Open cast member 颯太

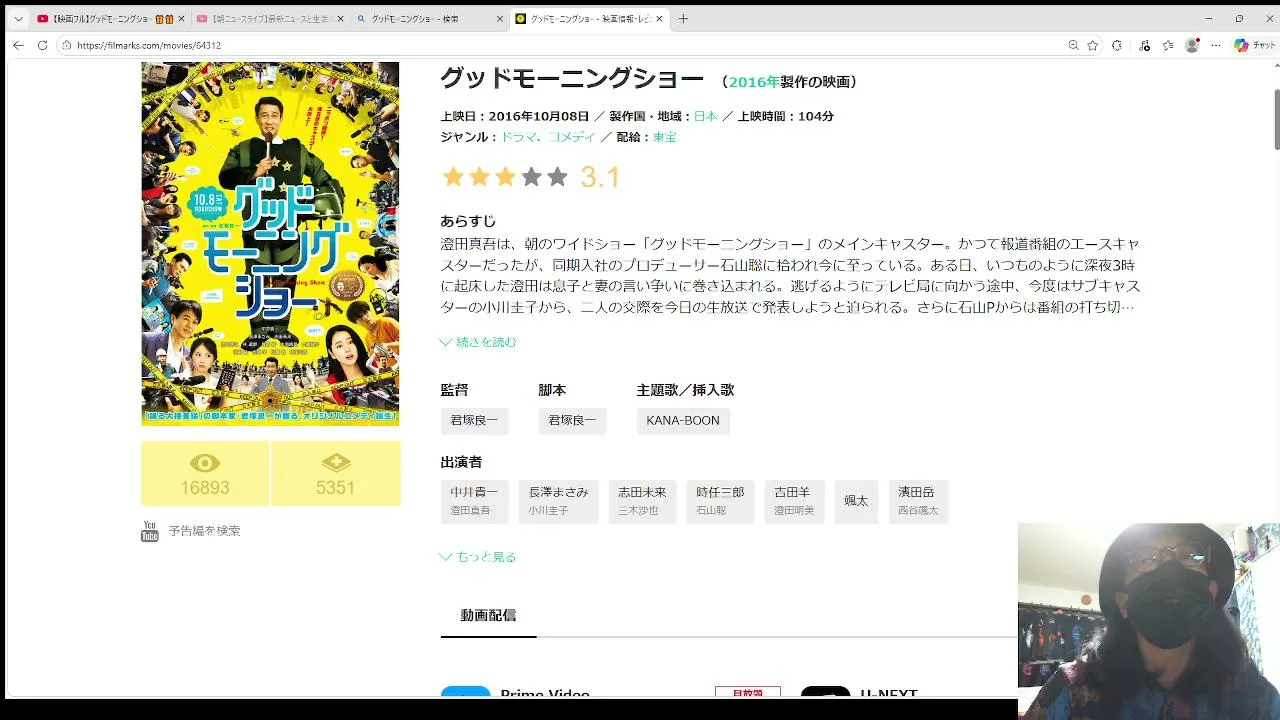coord(856,501)
